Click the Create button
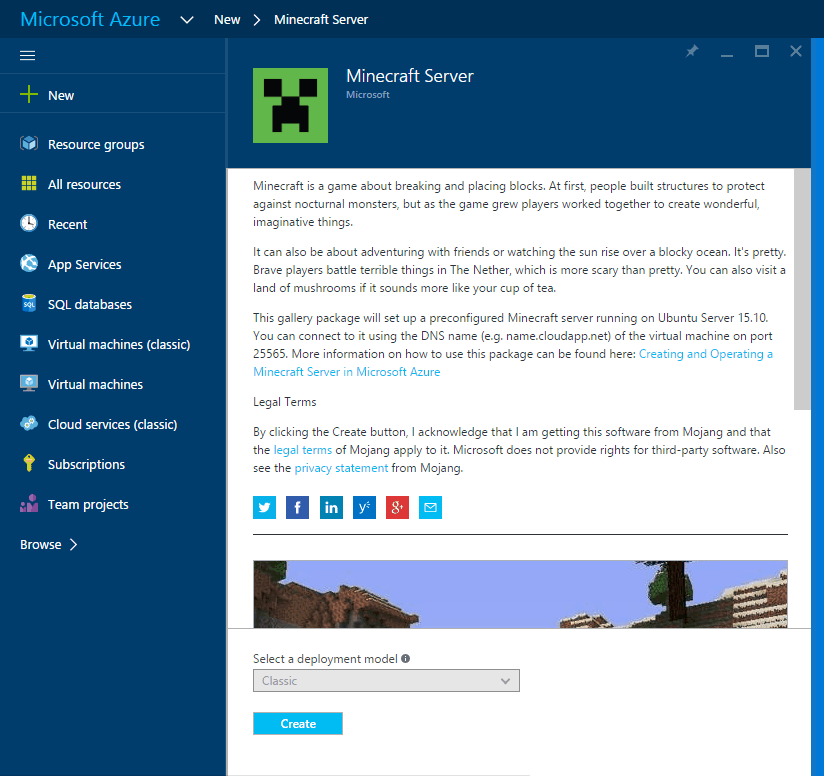824x776 pixels. click(298, 723)
